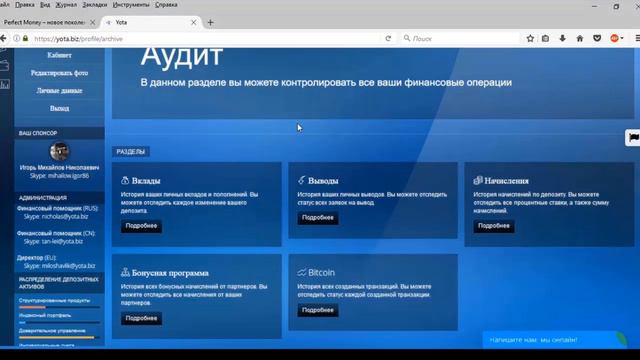The image size is (640, 360).
Task: Open Подробнее under Бонусная программа
Action: point(141,318)
